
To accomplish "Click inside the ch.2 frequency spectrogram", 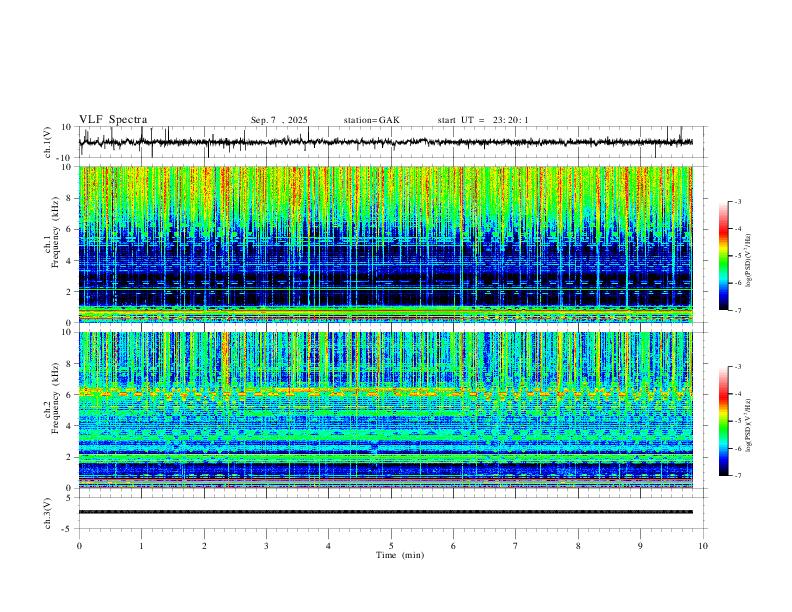I will [x=386, y=410].
